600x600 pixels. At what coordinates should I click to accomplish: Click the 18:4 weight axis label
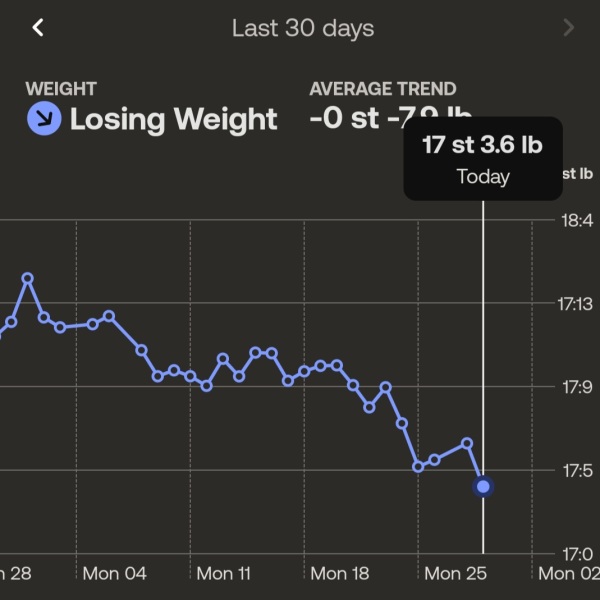(576, 220)
